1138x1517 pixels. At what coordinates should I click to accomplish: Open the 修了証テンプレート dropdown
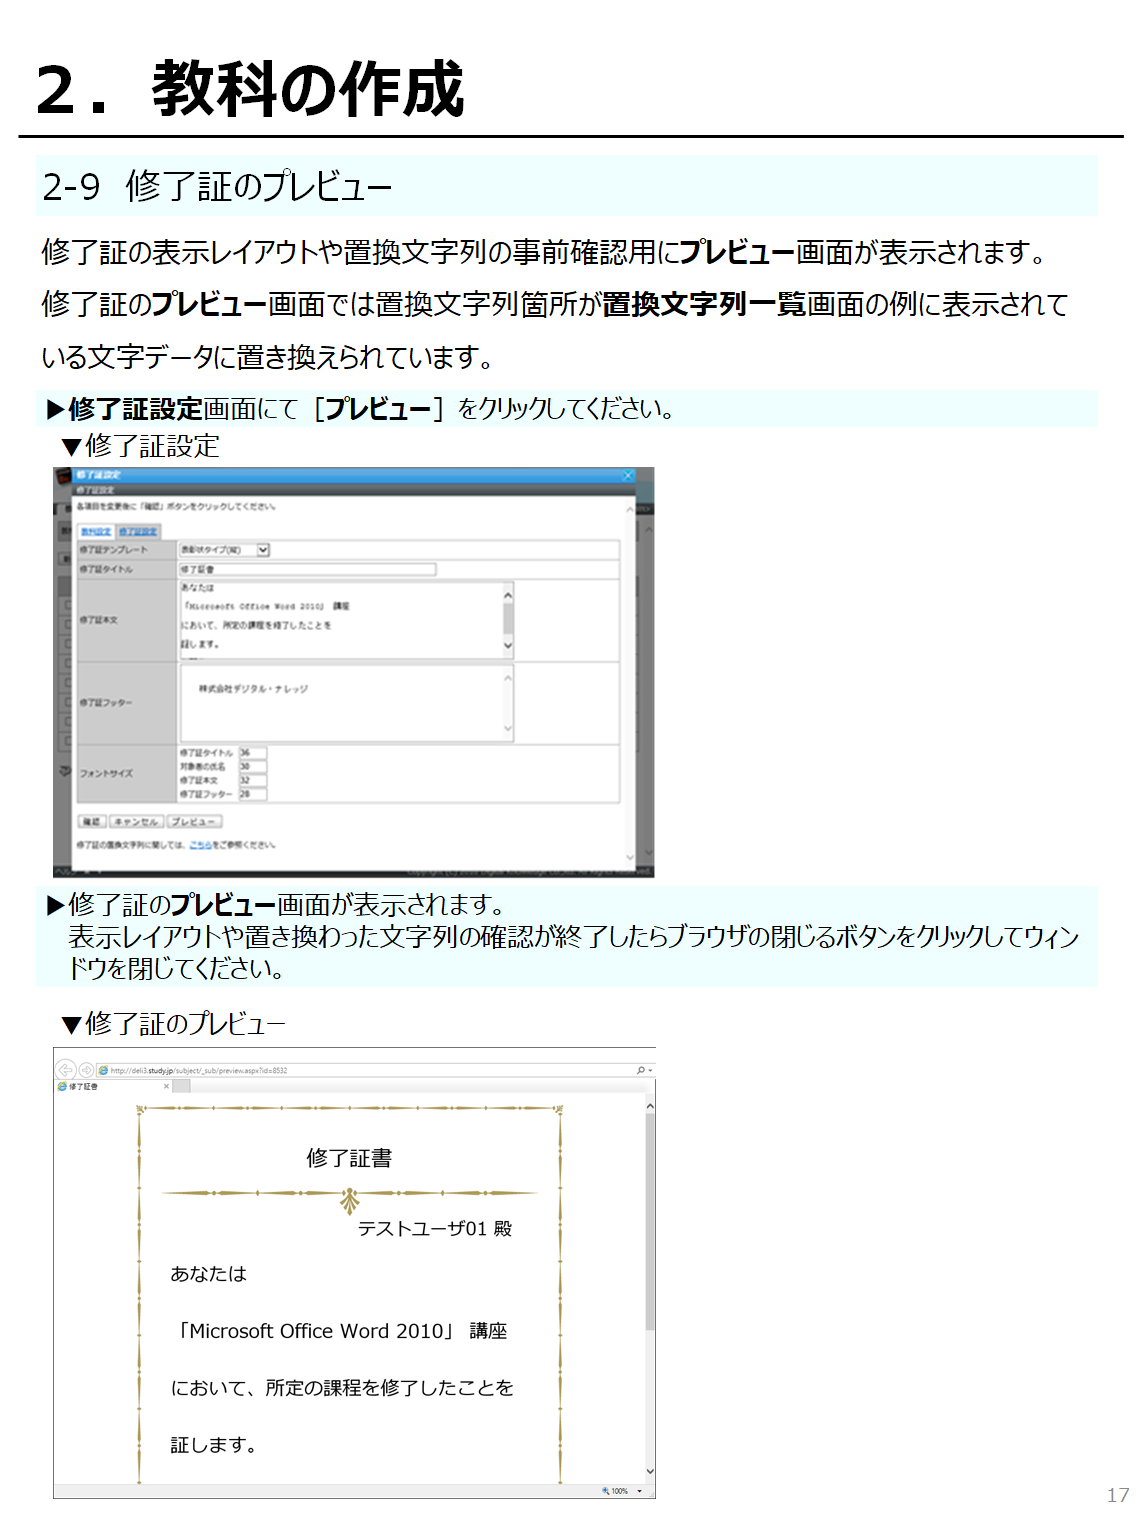click(x=263, y=549)
